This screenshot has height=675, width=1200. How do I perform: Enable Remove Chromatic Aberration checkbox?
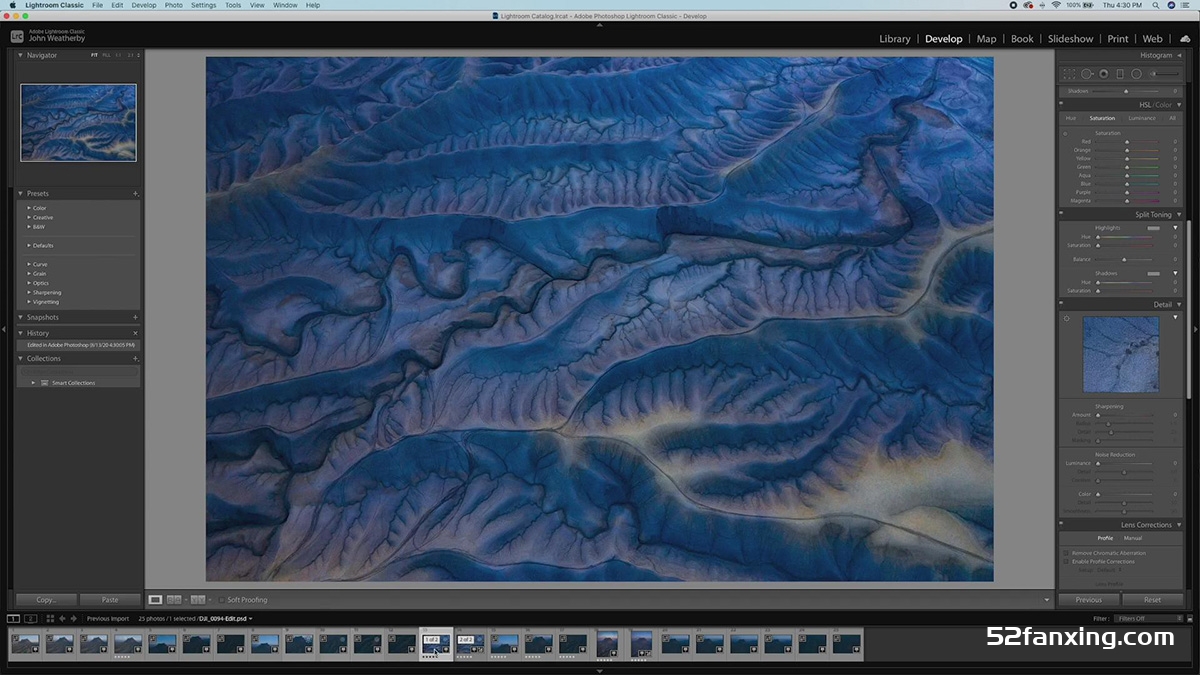tap(1066, 553)
